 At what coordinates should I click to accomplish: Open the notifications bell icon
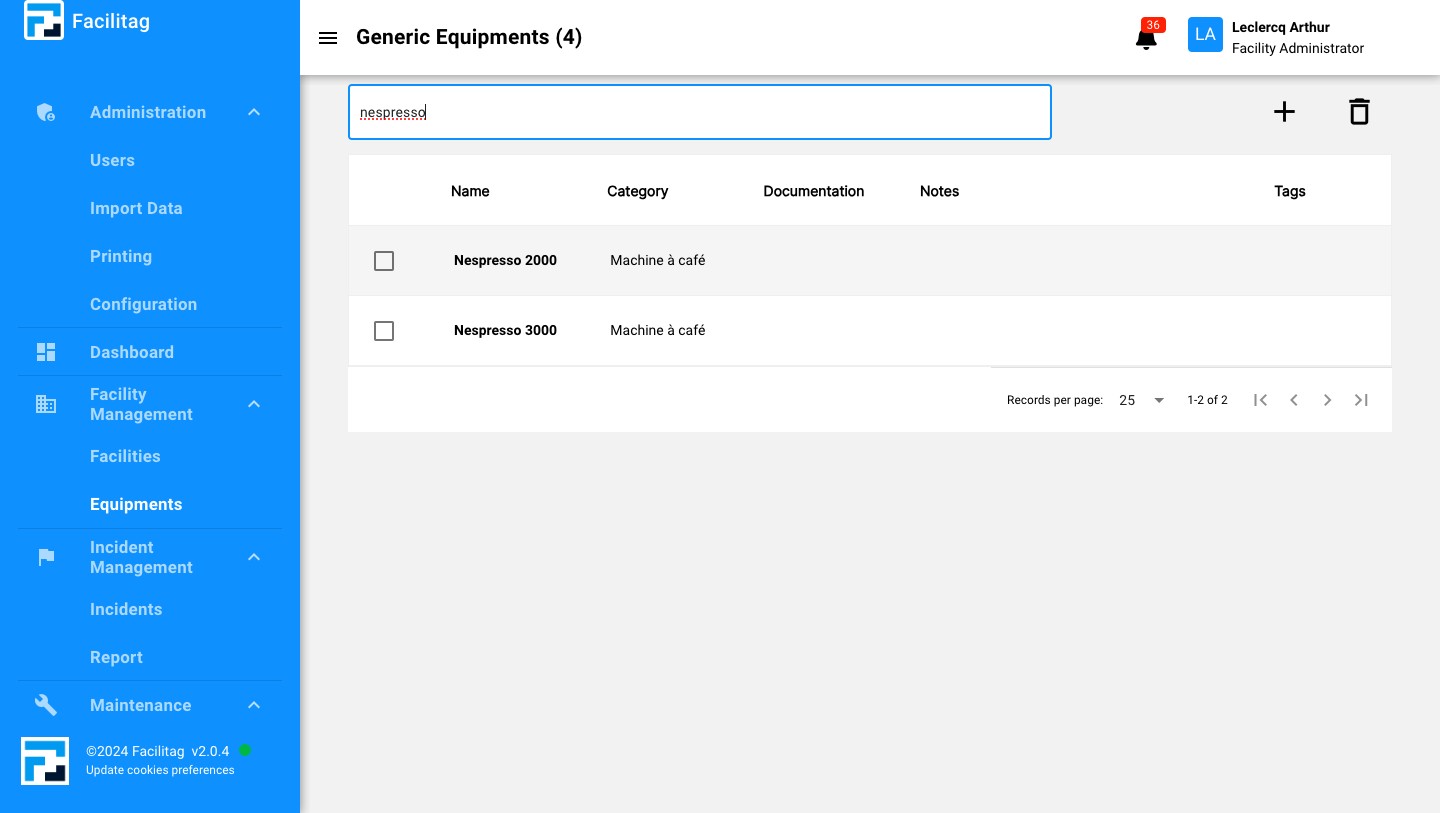[1146, 39]
